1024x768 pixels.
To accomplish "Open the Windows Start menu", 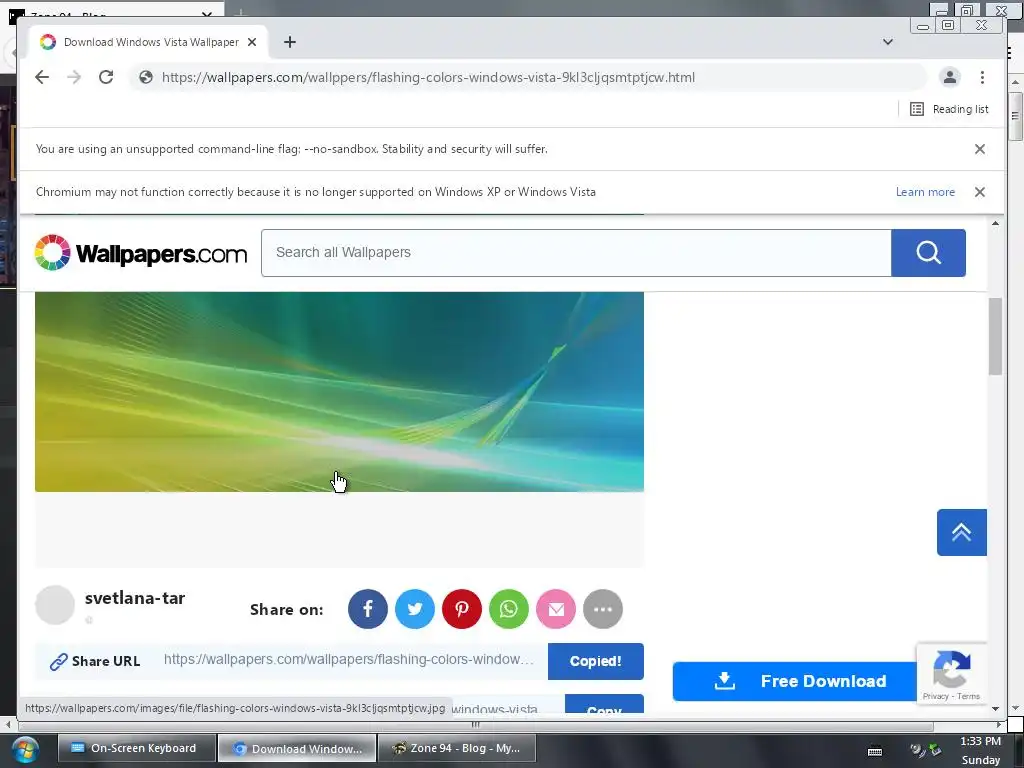I will coord(24,750).
